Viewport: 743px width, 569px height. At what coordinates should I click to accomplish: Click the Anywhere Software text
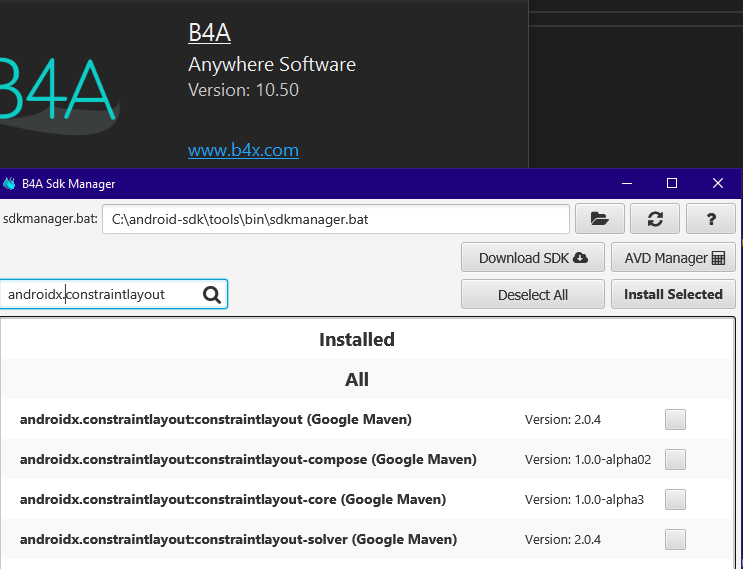pos(272,64)
